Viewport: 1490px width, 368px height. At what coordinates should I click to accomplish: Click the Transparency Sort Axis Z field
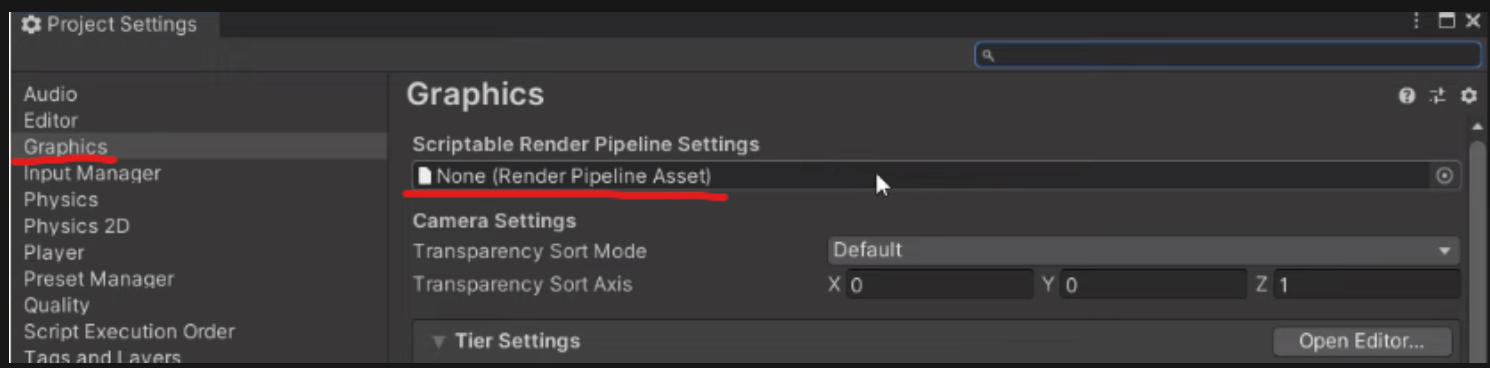point(1367,285)
